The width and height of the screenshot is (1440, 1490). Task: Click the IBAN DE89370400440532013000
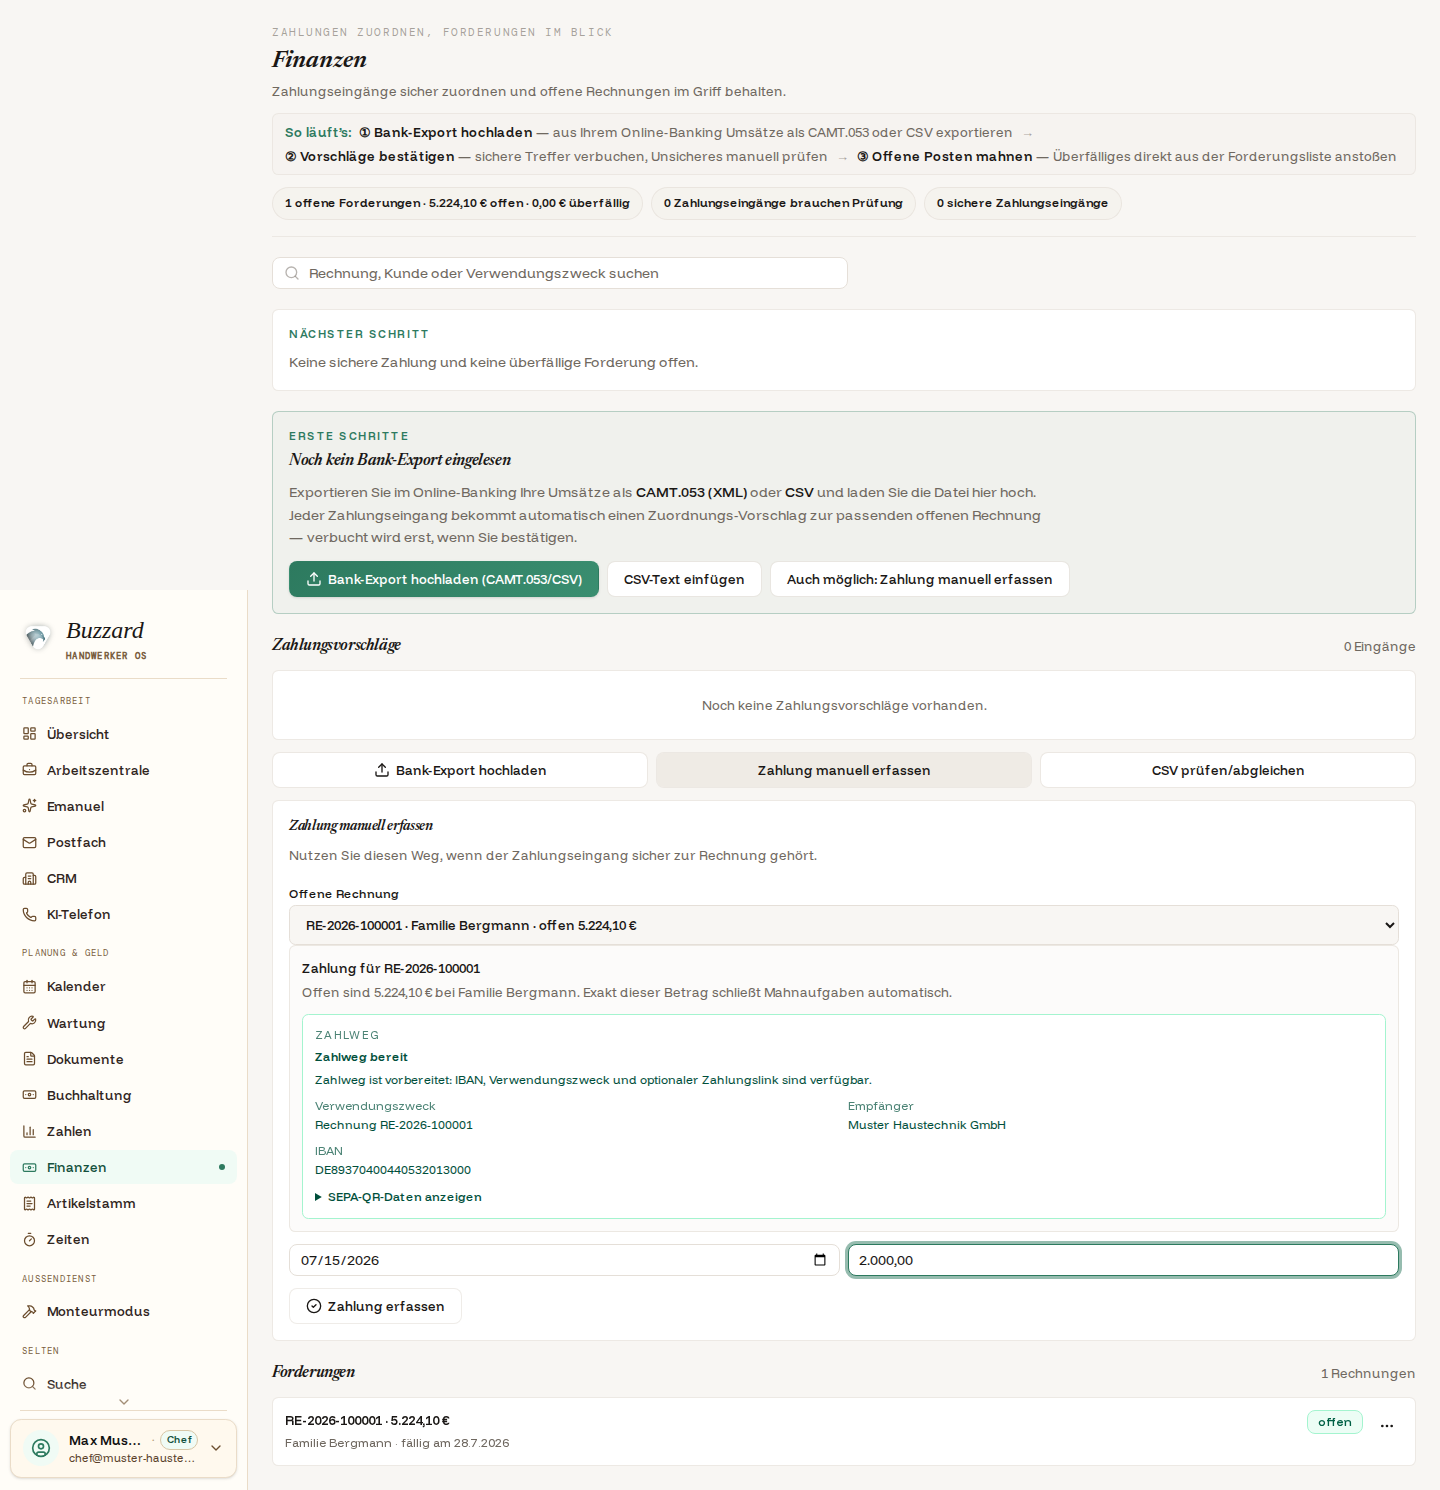point(393,1170)
